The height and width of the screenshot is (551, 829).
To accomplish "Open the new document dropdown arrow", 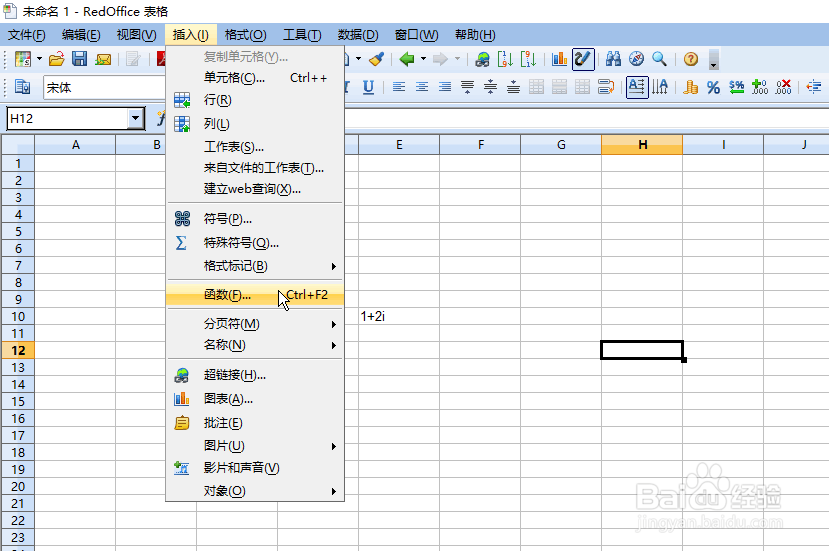I will coord(39,59).
